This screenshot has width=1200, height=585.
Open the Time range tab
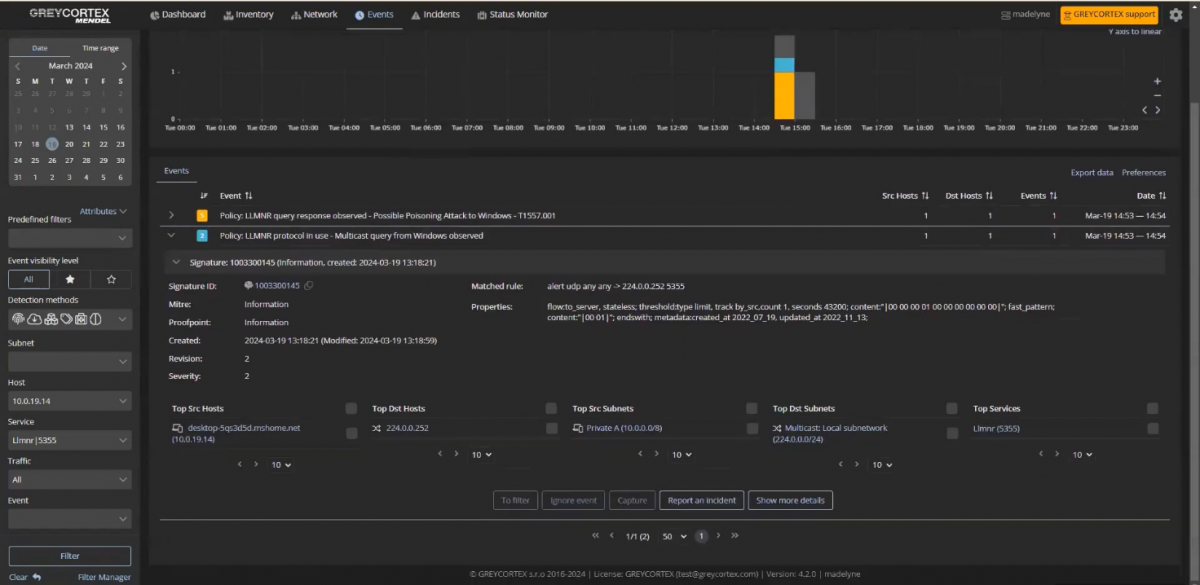tap(100, 48)
